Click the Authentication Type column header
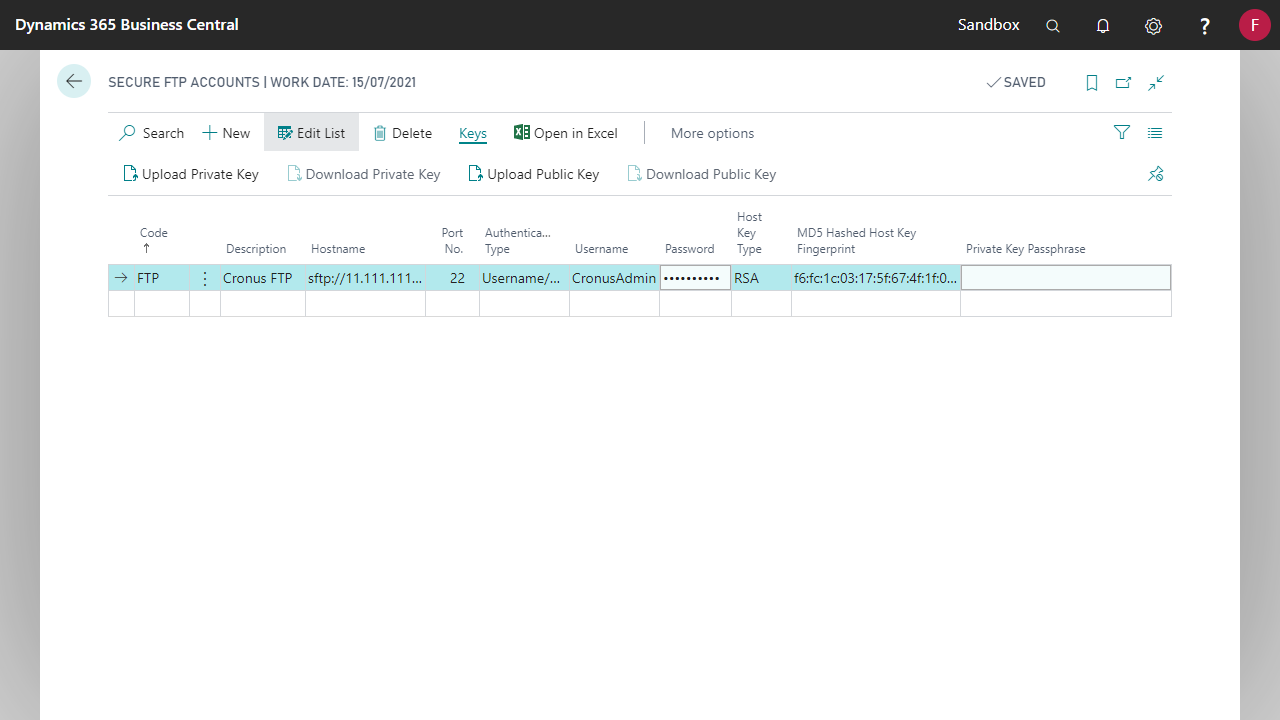The height and width of the screenshot is (720, 1280). pos(518,240)
